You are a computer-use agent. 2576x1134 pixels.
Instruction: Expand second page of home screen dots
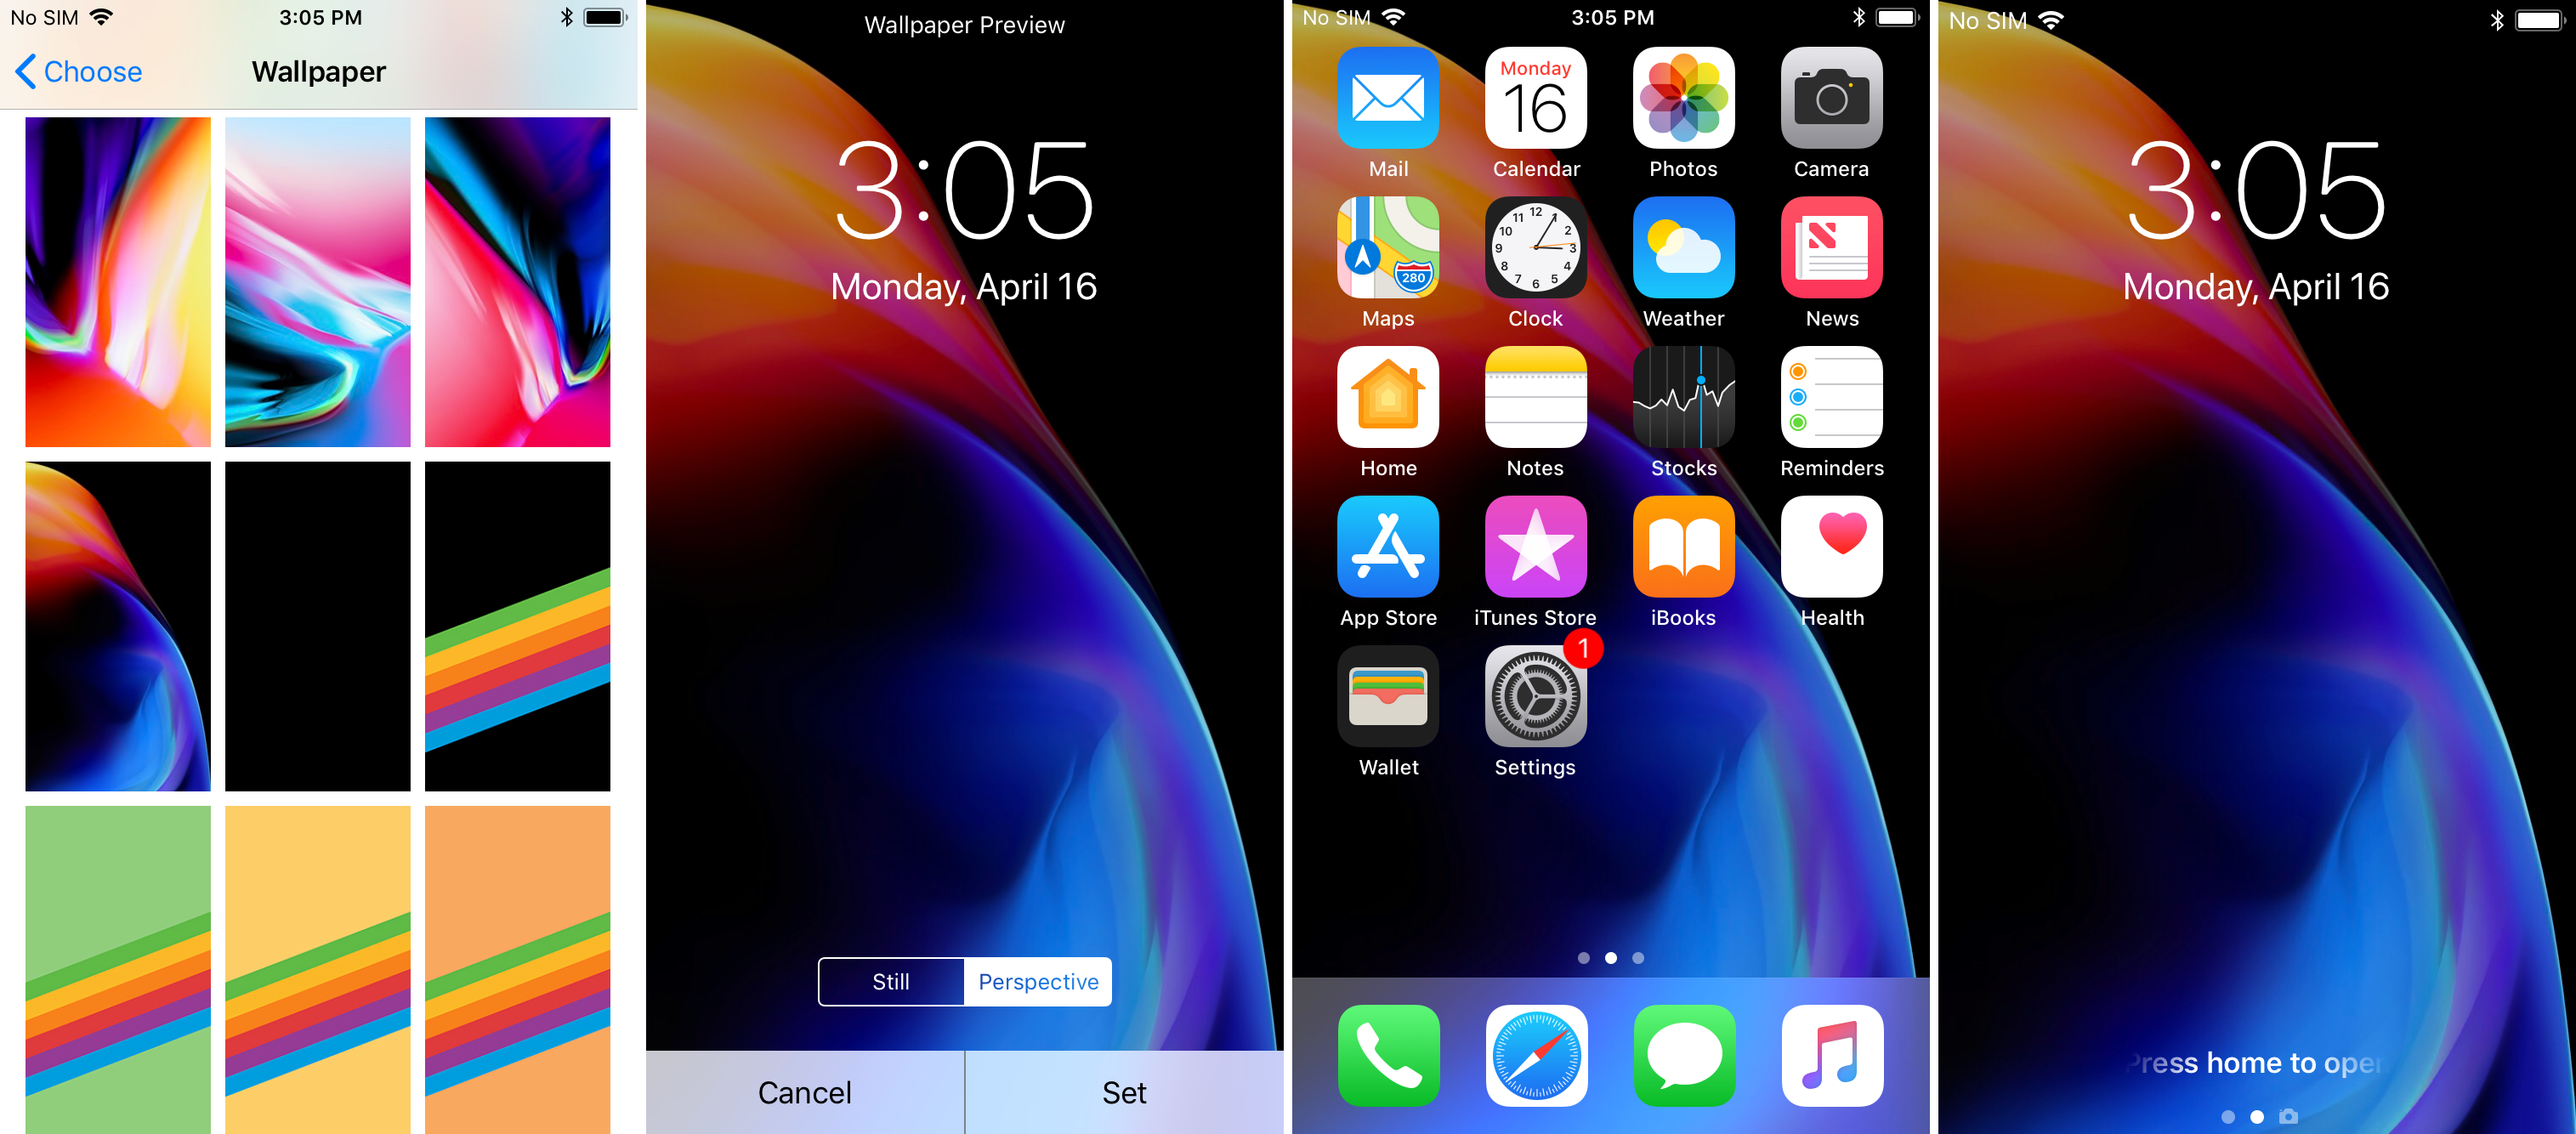coord(1610,955)
